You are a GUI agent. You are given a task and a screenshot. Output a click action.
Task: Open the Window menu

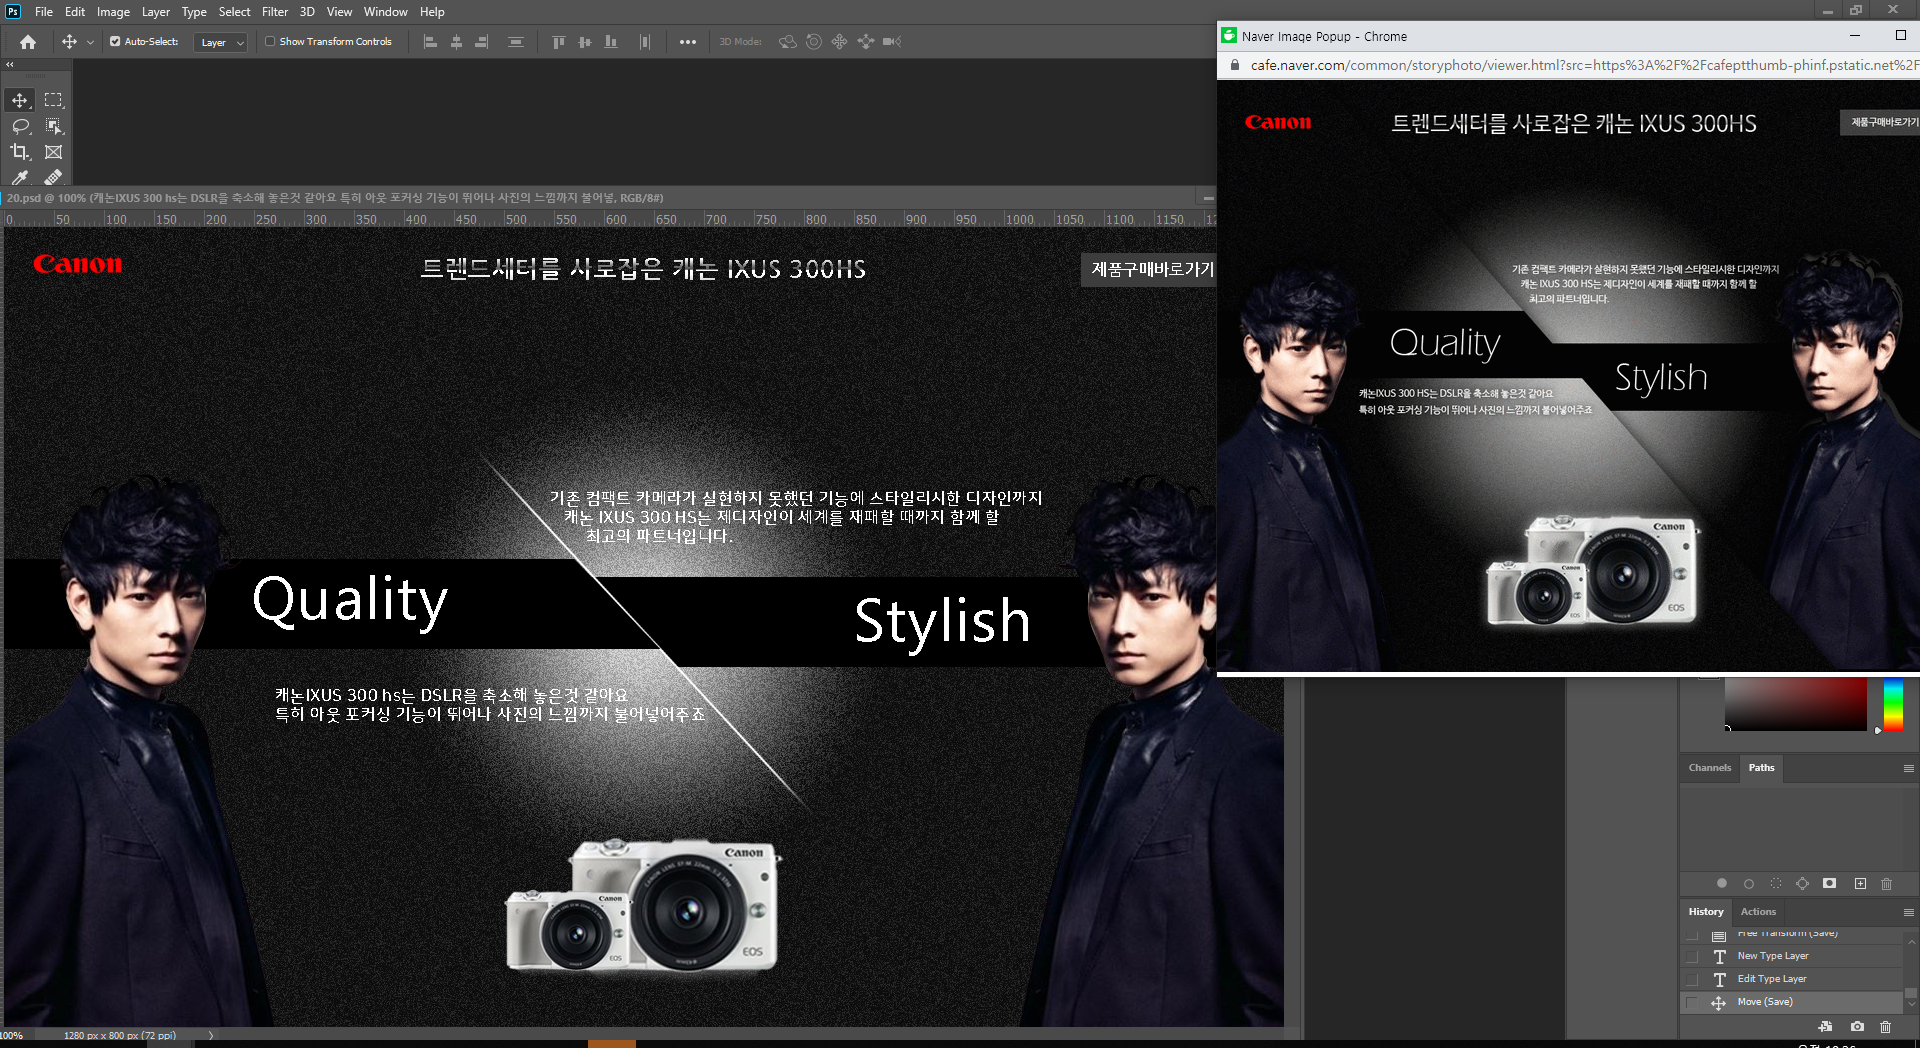(385, 12)
